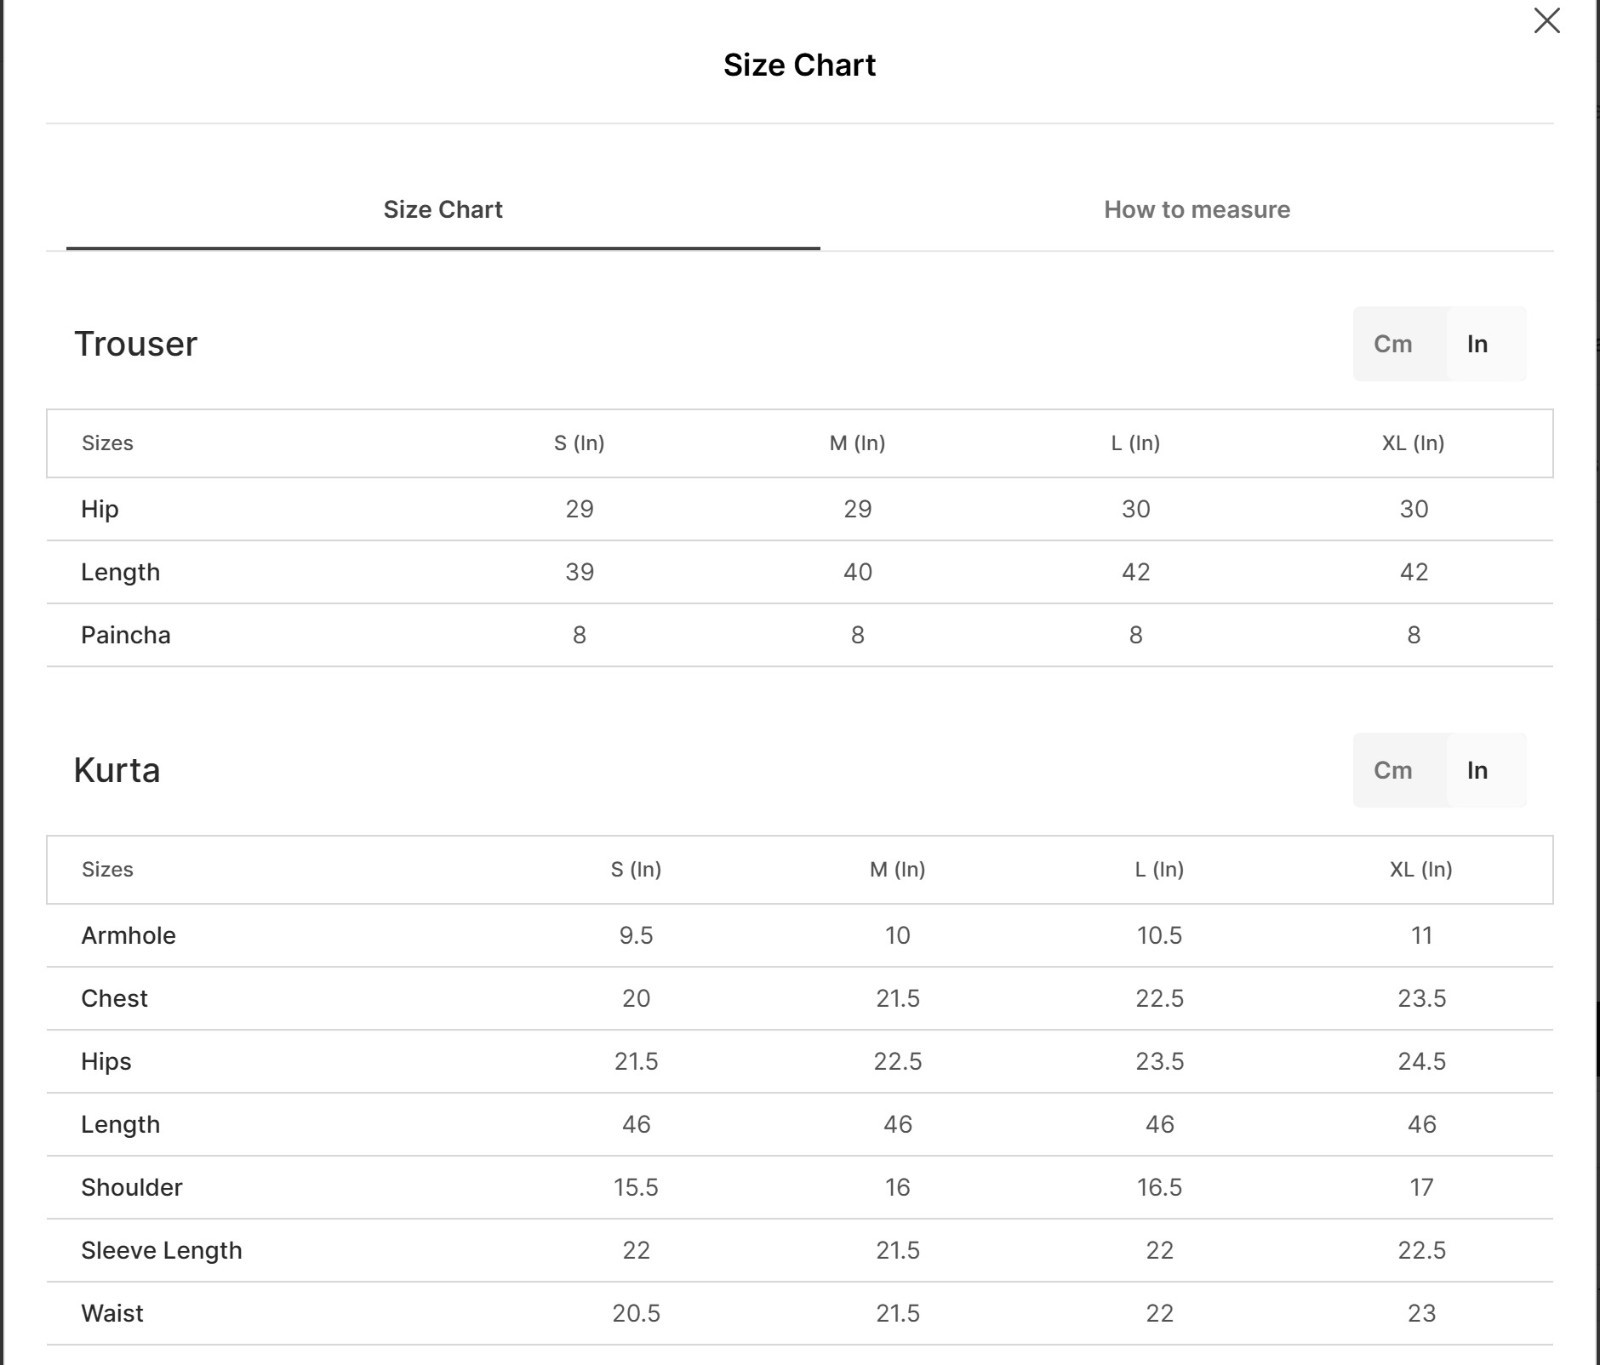Switch to the How to measure tab
The image size is (1600, 1365).
[1196, 210]
